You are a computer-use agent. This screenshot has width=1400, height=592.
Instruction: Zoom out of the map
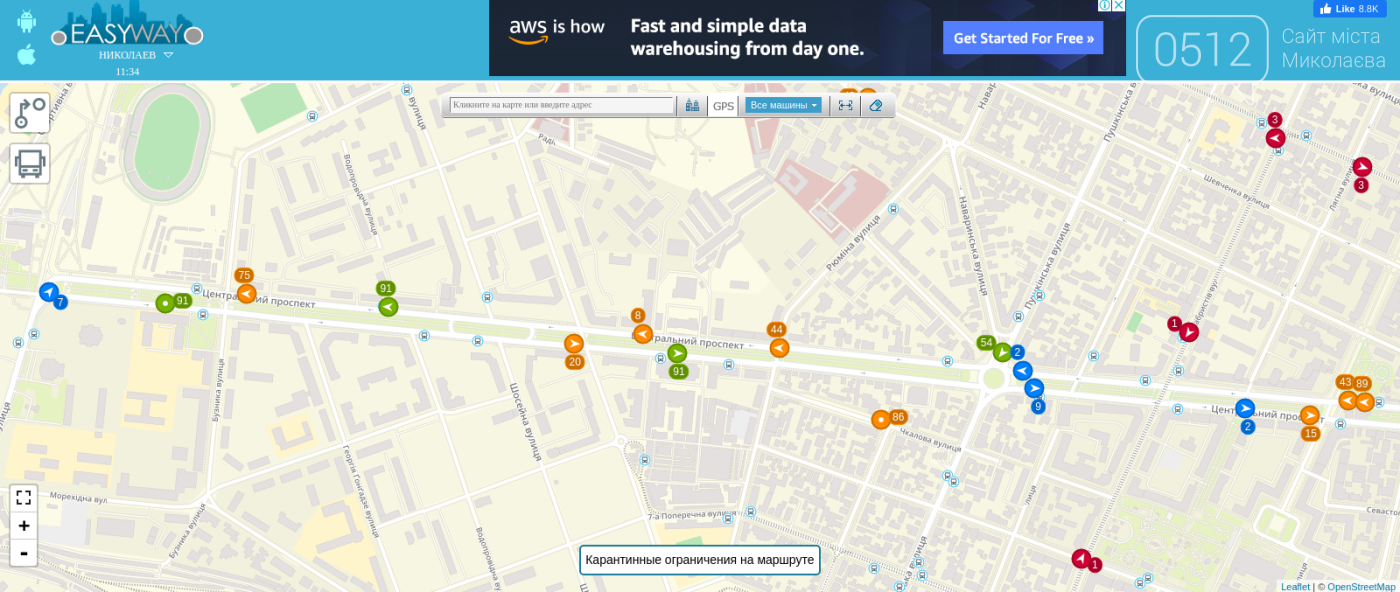(x=24, y=553)
